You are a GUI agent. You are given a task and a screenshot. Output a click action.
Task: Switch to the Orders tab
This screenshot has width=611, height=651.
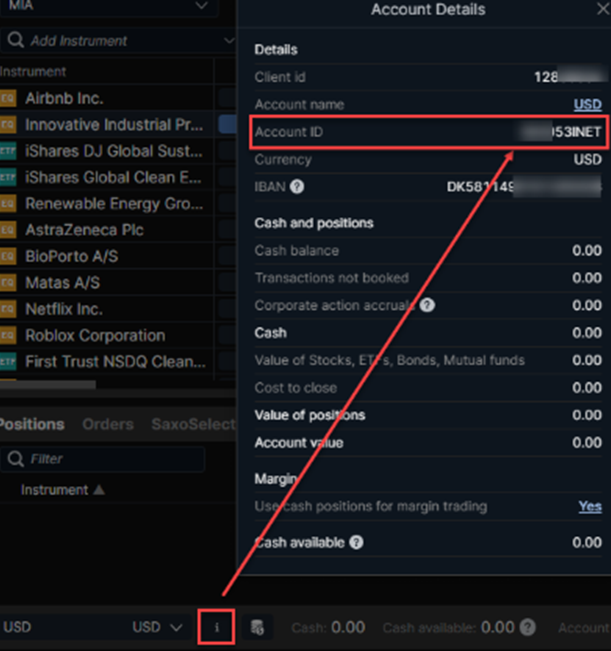(x=108, y=424)
